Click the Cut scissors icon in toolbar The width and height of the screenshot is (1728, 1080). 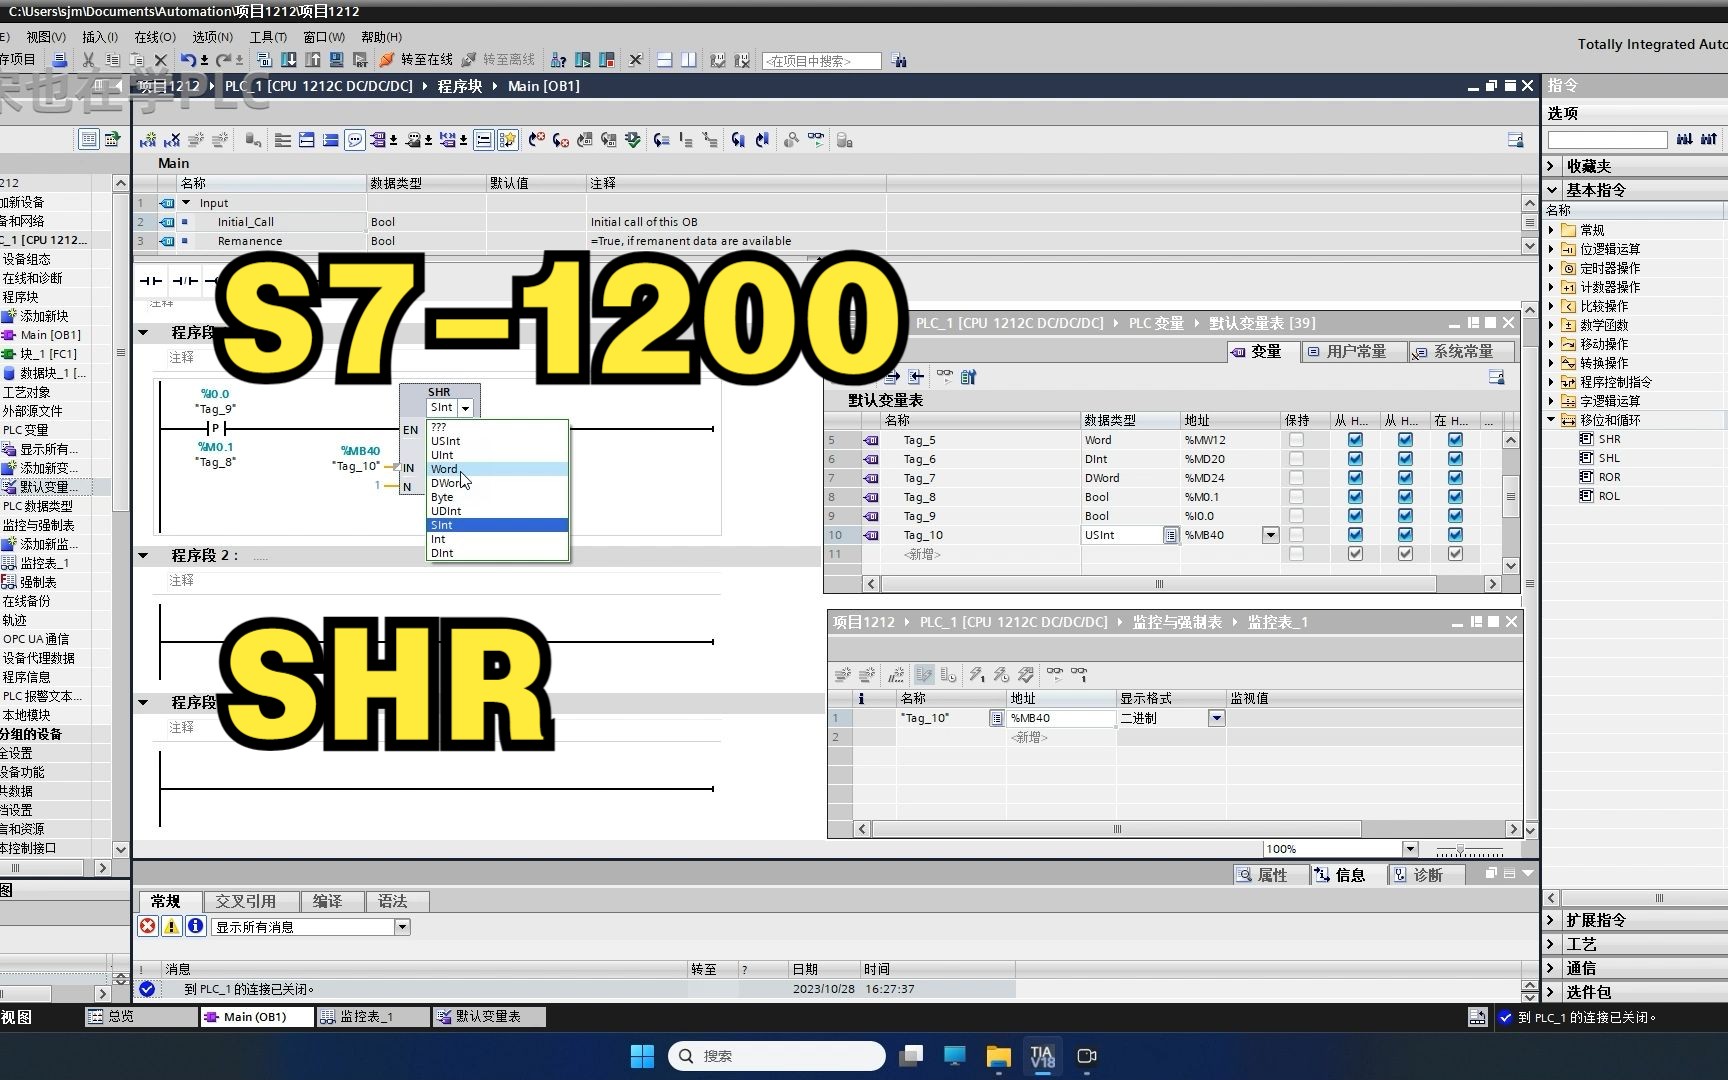88,60
